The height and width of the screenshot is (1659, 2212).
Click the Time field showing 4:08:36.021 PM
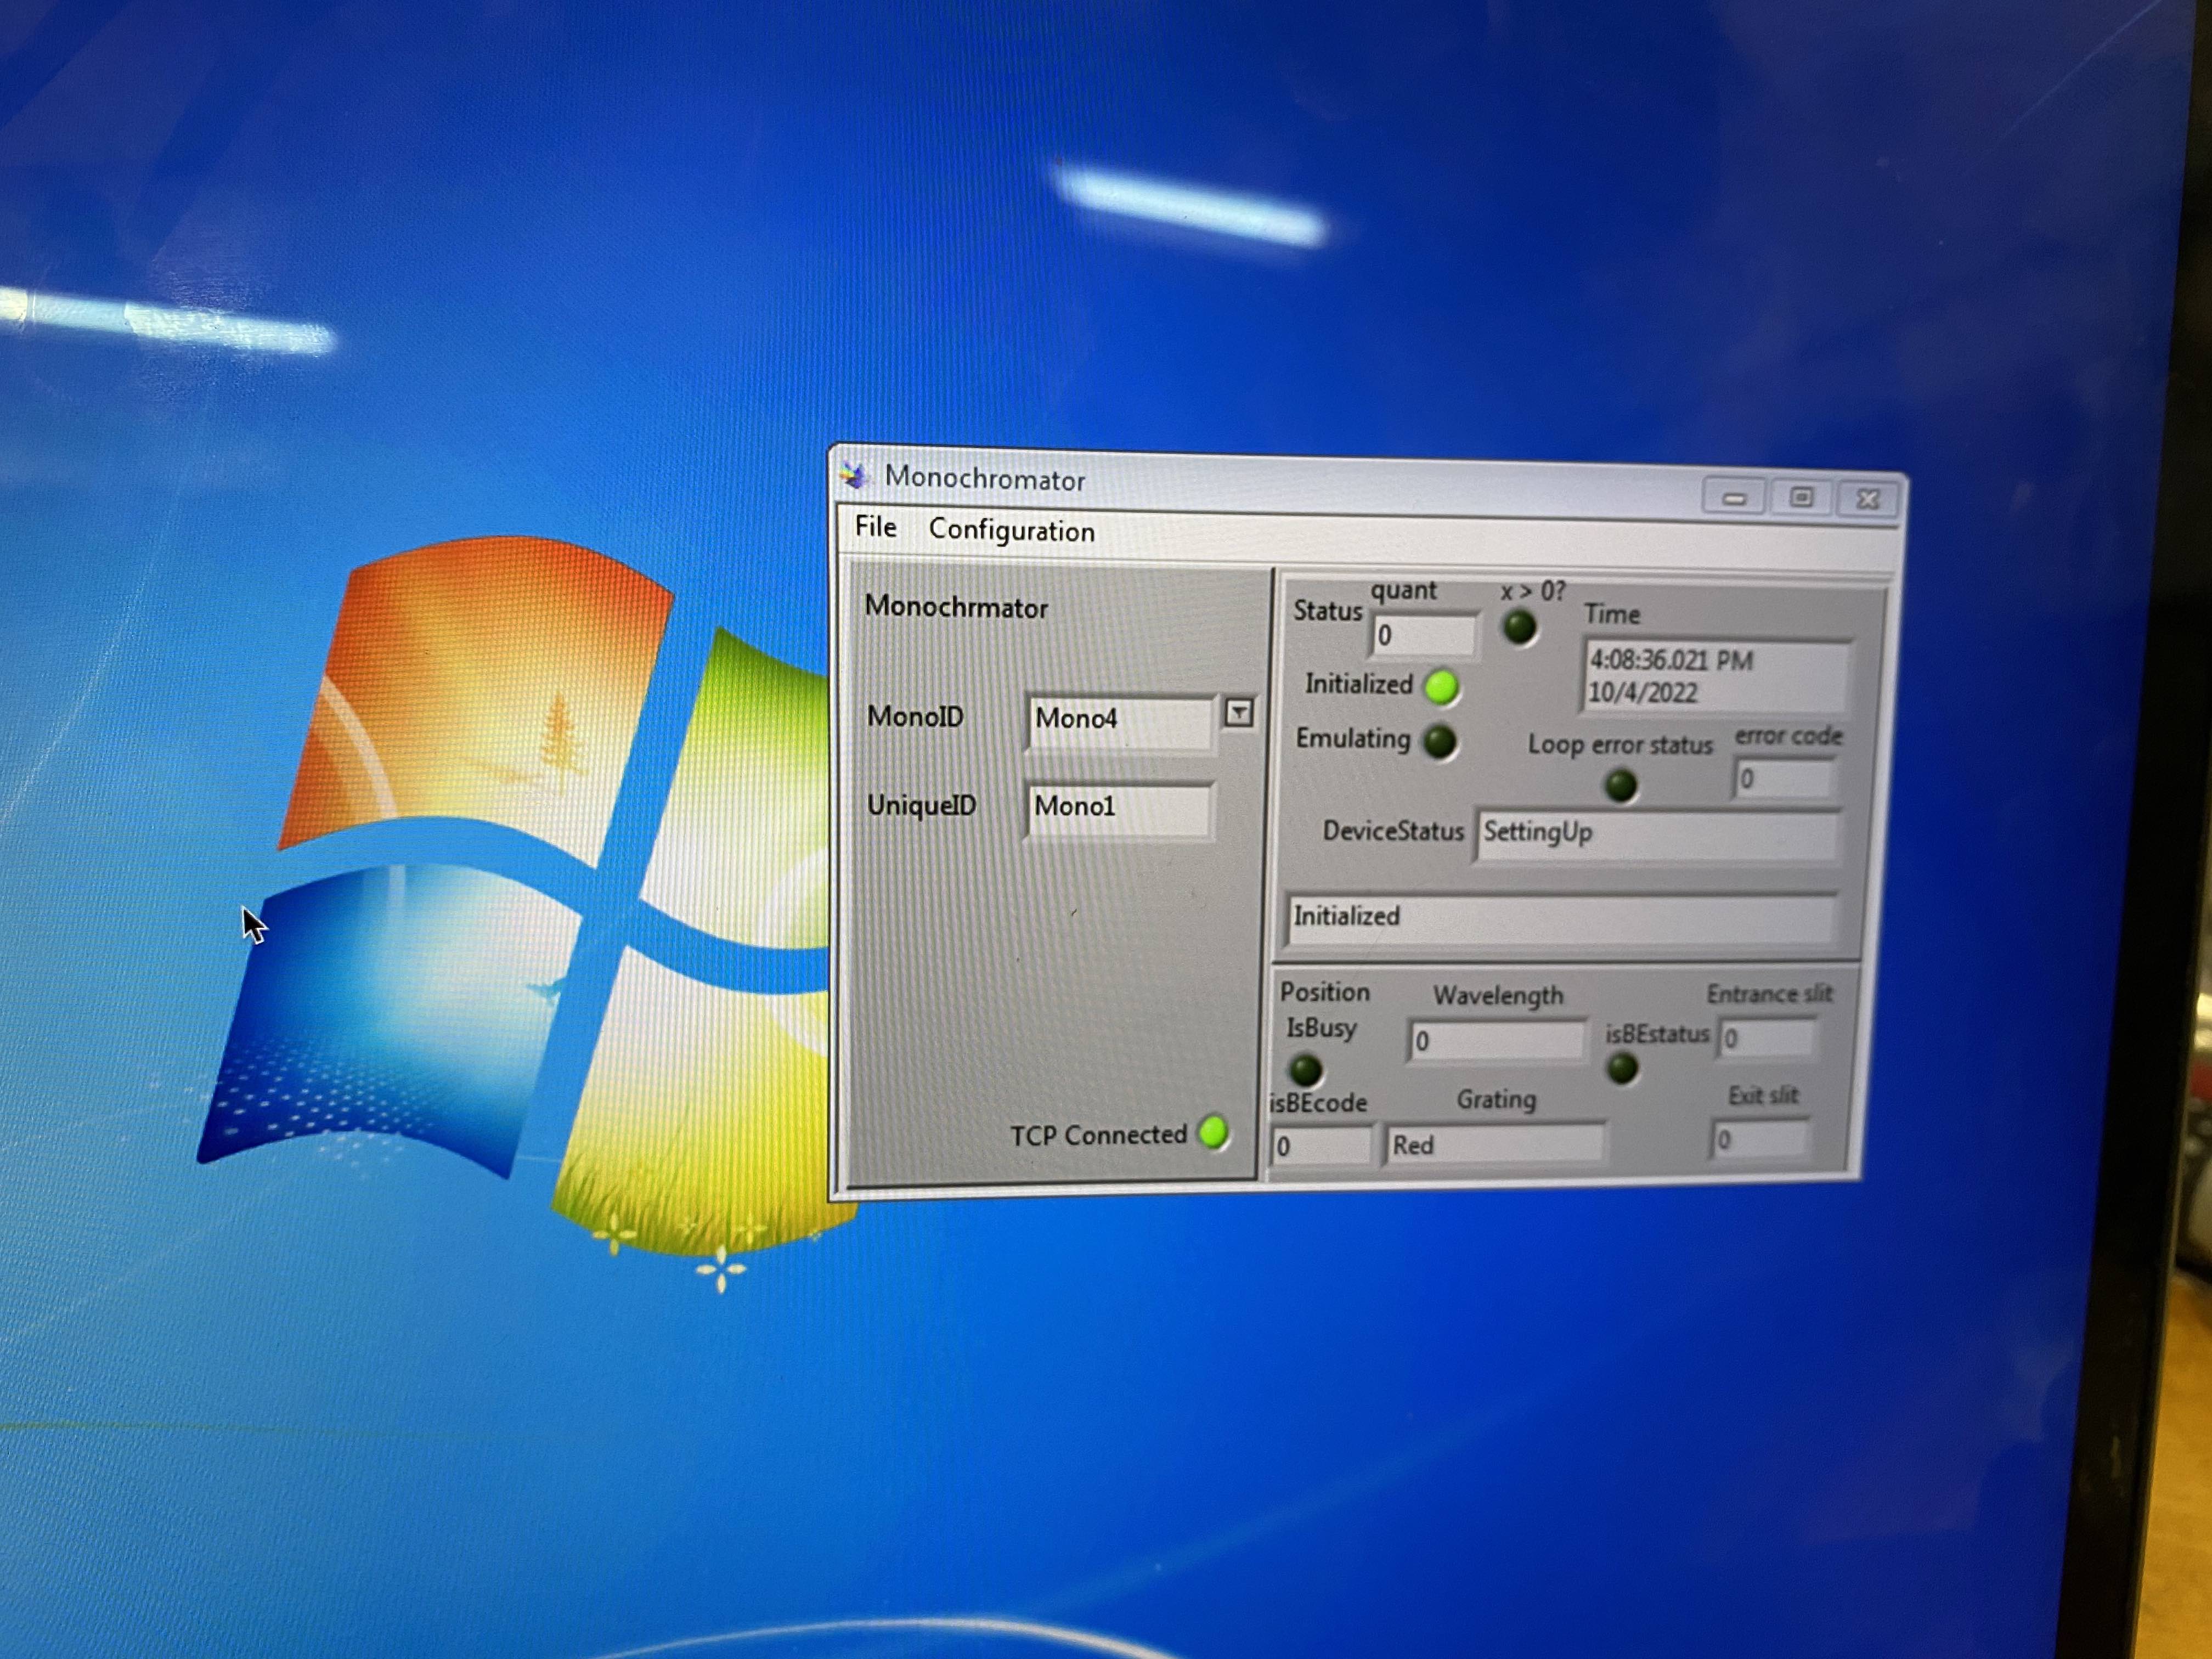coord(1716,676)
